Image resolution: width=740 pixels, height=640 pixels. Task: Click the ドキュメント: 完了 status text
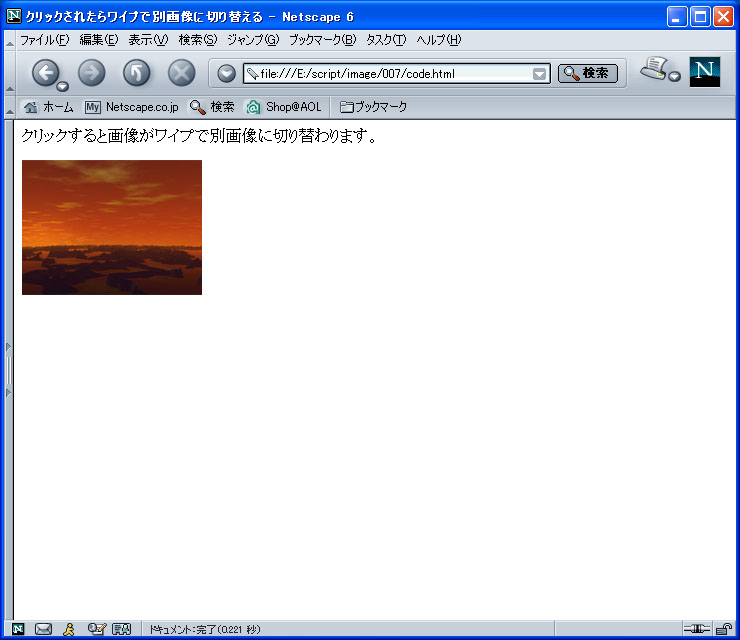point(205,629)
